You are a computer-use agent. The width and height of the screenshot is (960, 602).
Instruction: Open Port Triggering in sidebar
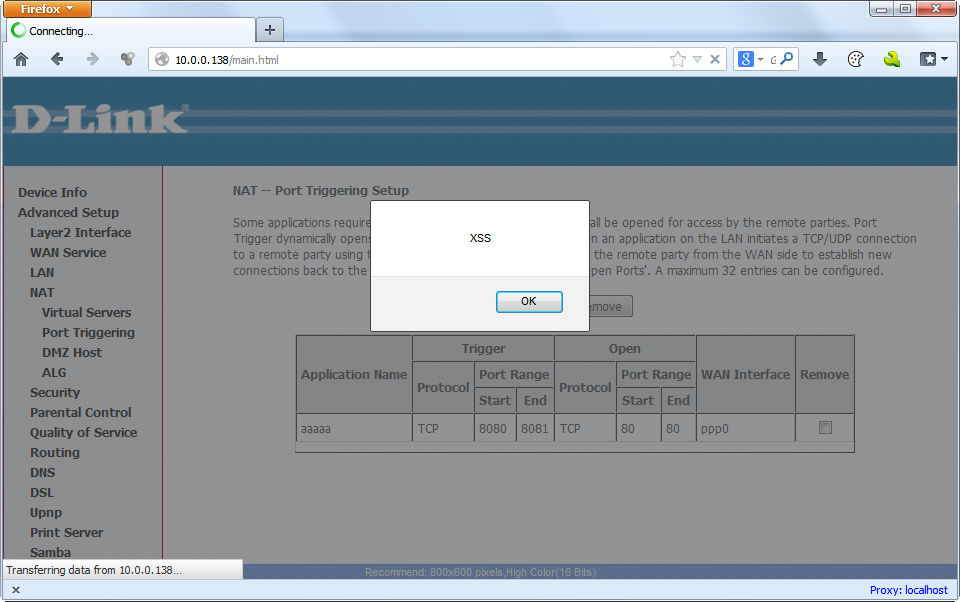[x=88, y=332]
